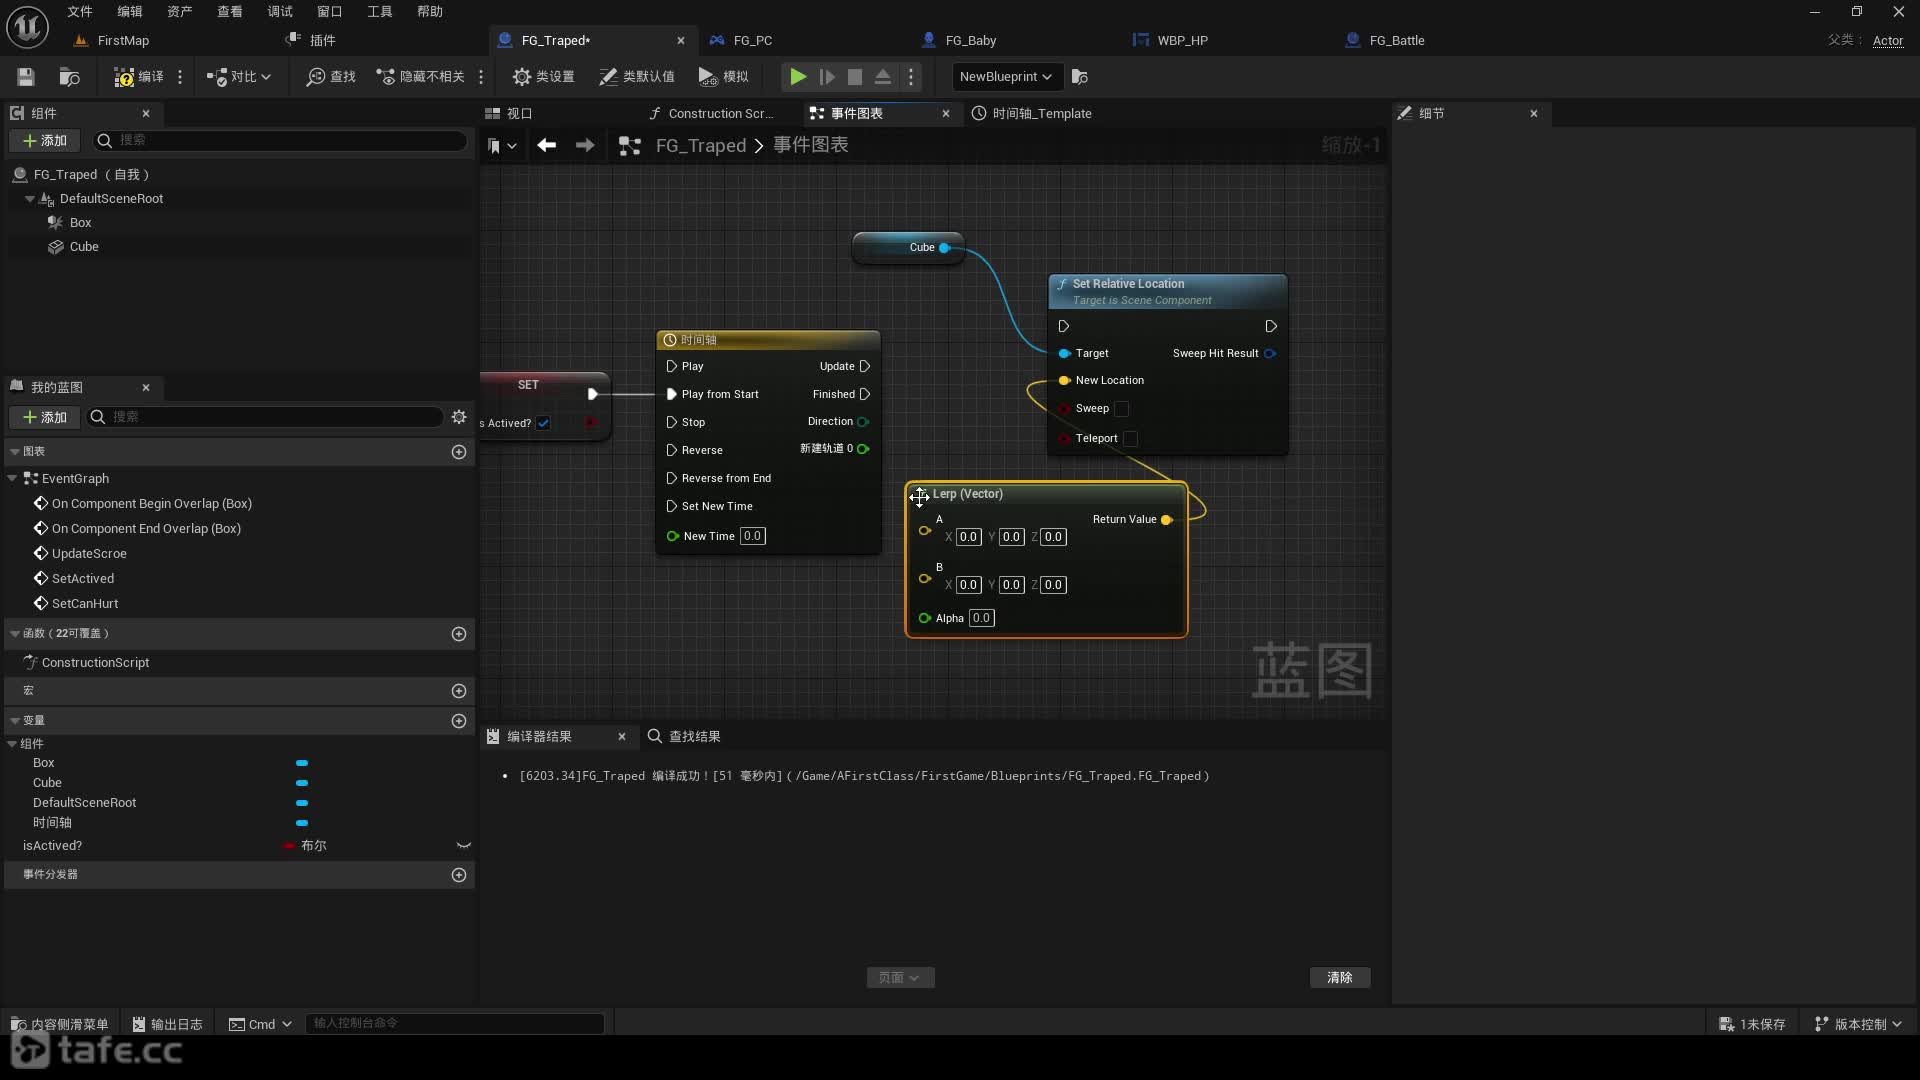Add a new variable via plus icon
Viewport: 1920px width, 1080px height.
[x=459, y=721]
